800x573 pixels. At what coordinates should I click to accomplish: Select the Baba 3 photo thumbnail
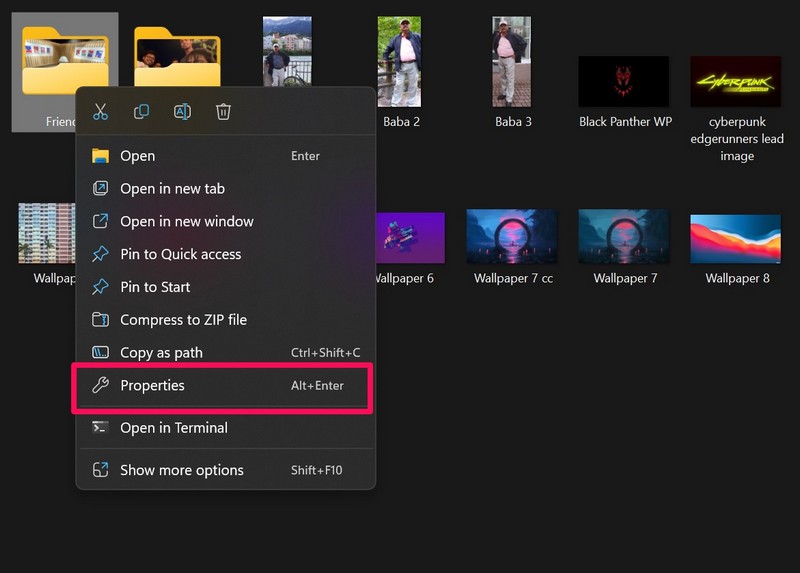512,62
